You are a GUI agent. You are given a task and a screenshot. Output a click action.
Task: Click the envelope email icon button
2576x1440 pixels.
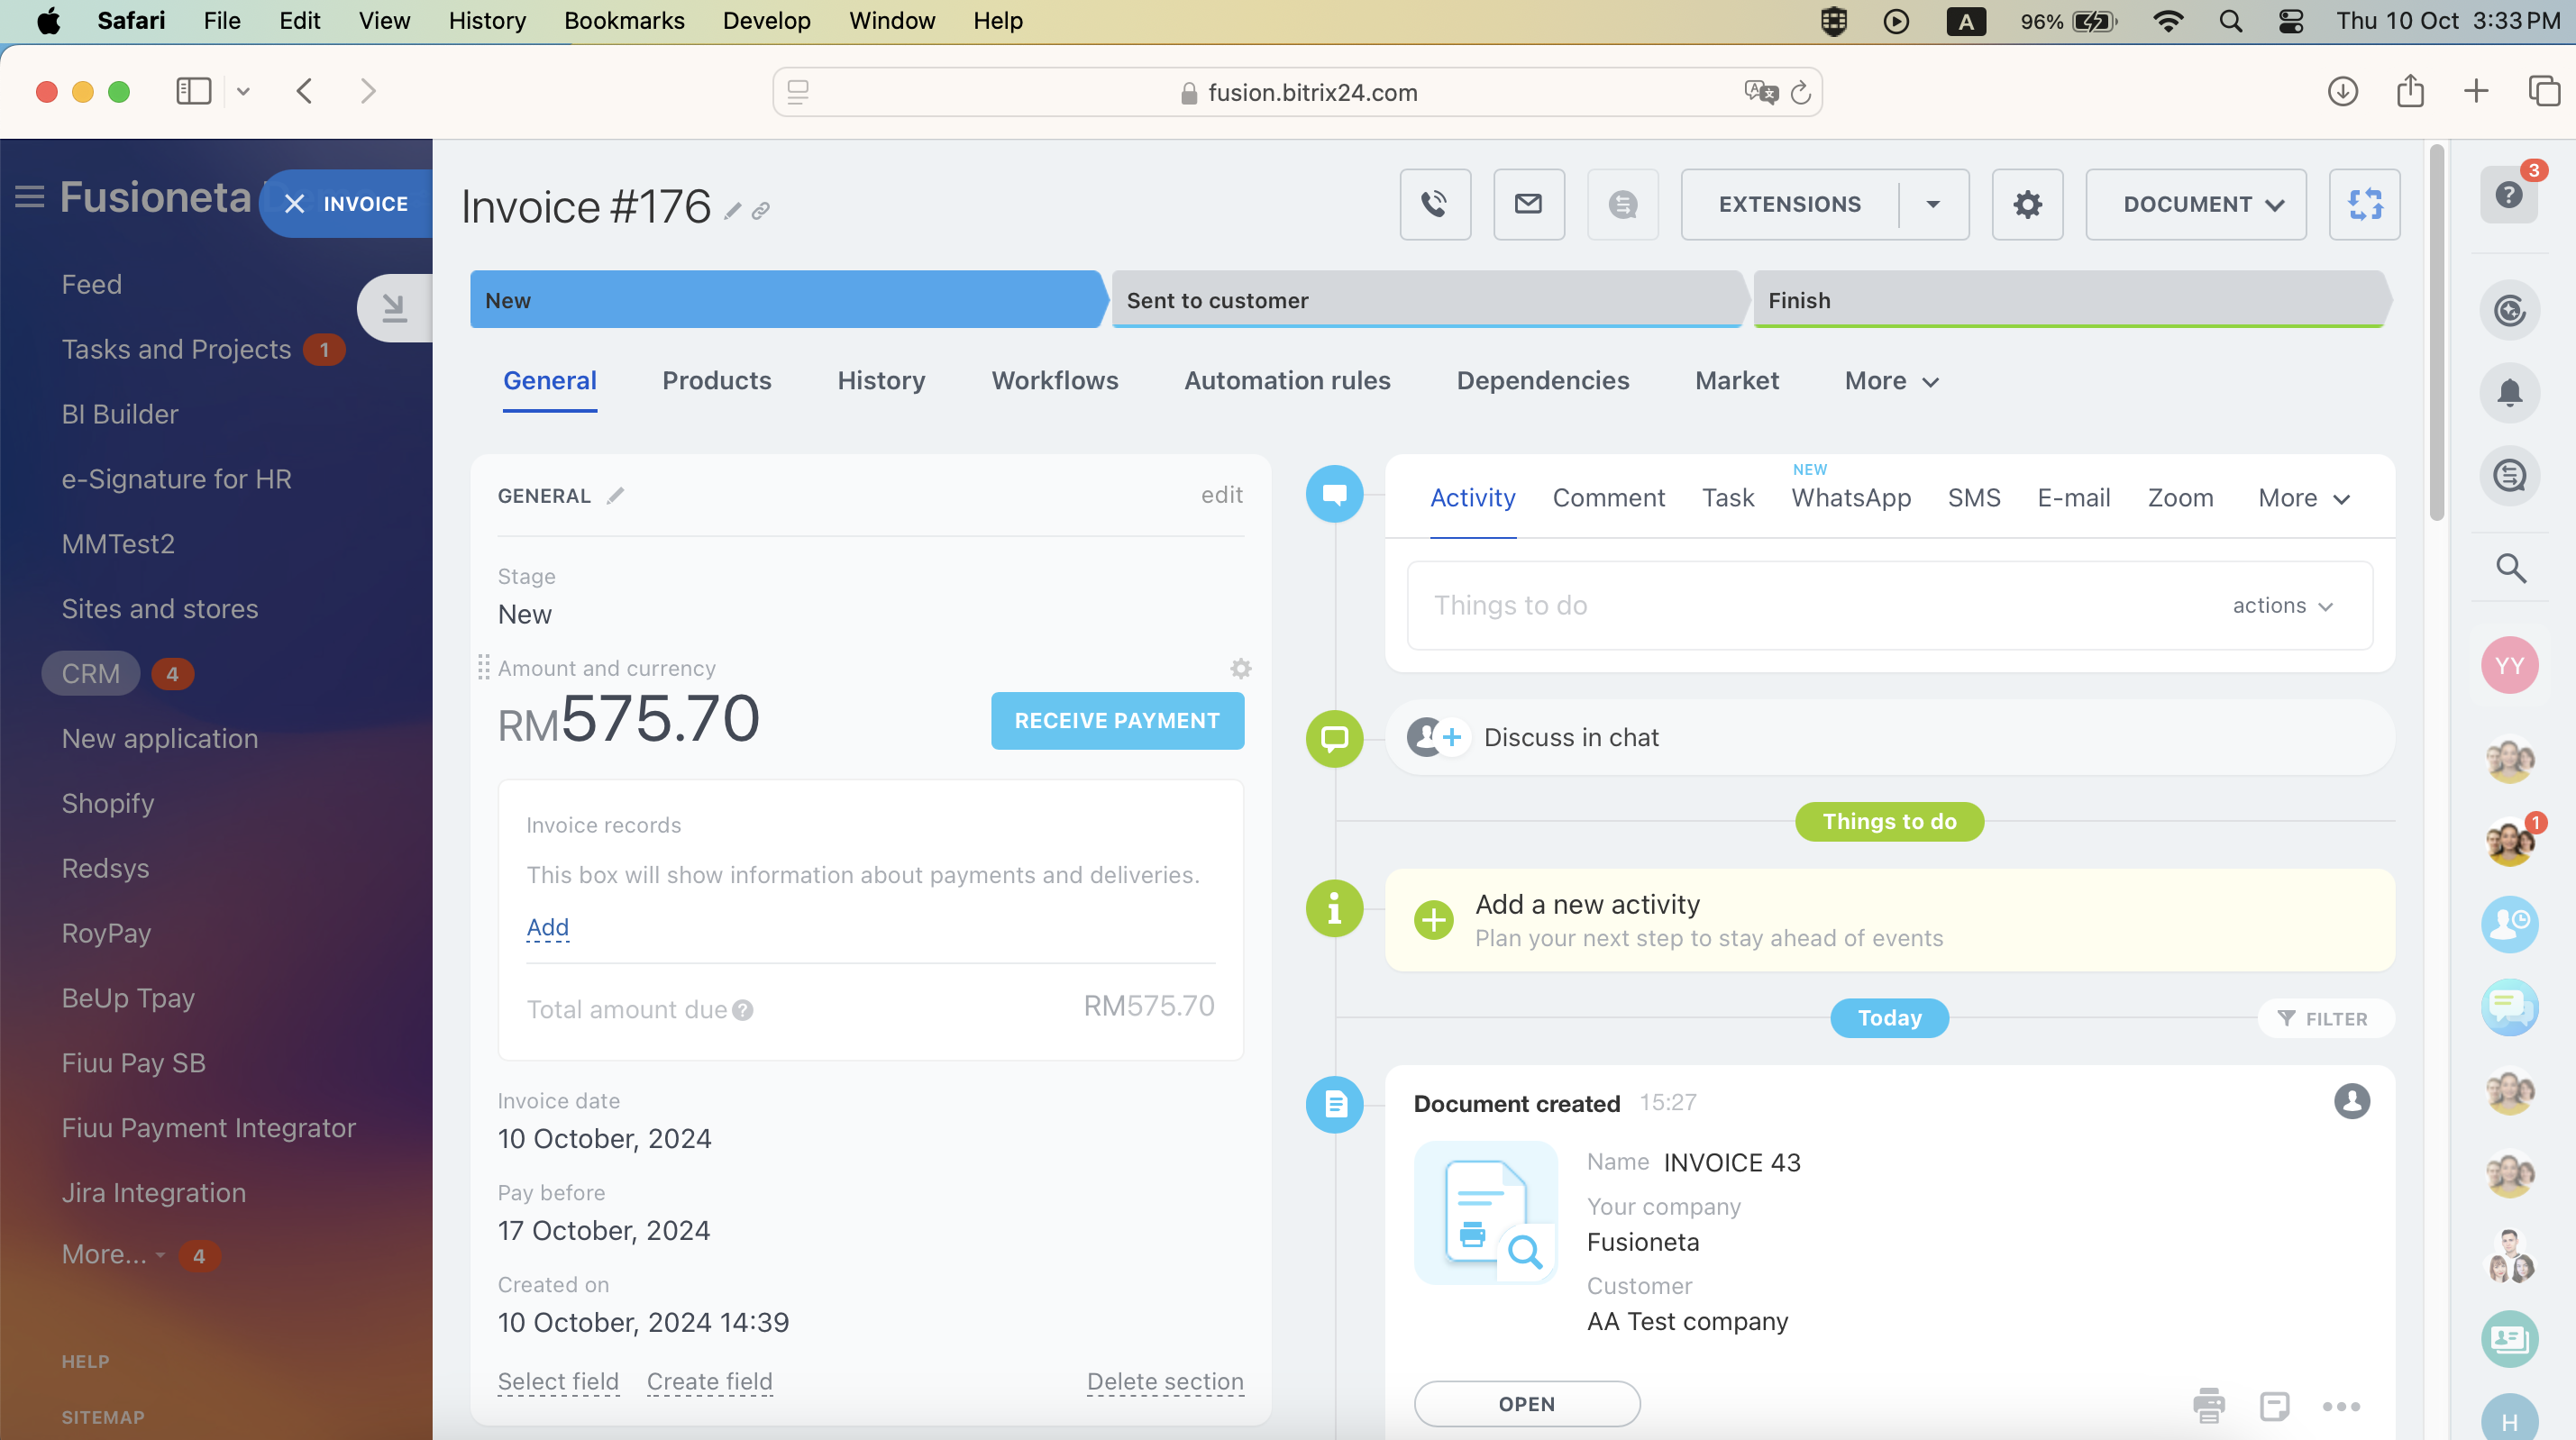[x=1528, y=204]
